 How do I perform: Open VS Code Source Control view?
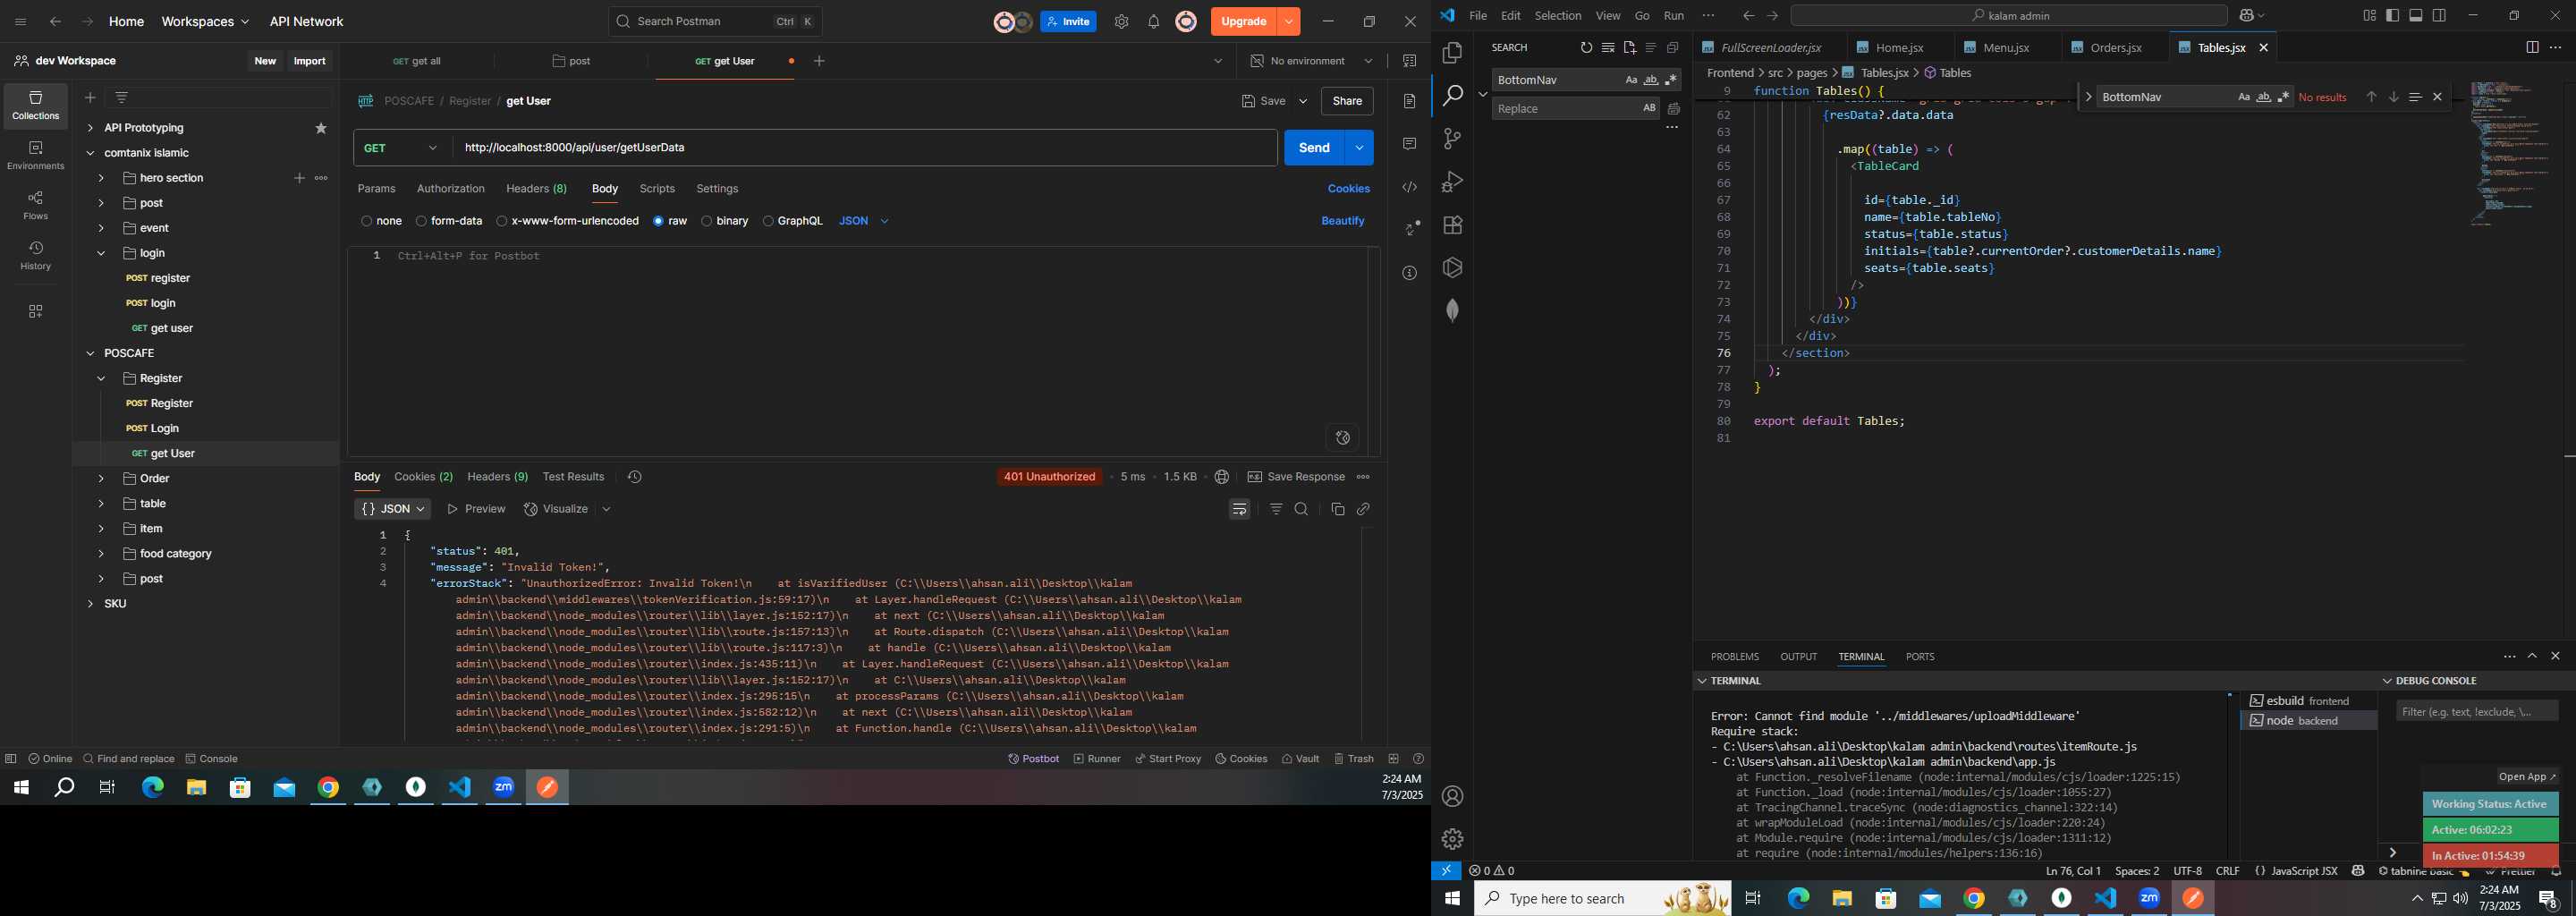click(x=1452, y=139)
